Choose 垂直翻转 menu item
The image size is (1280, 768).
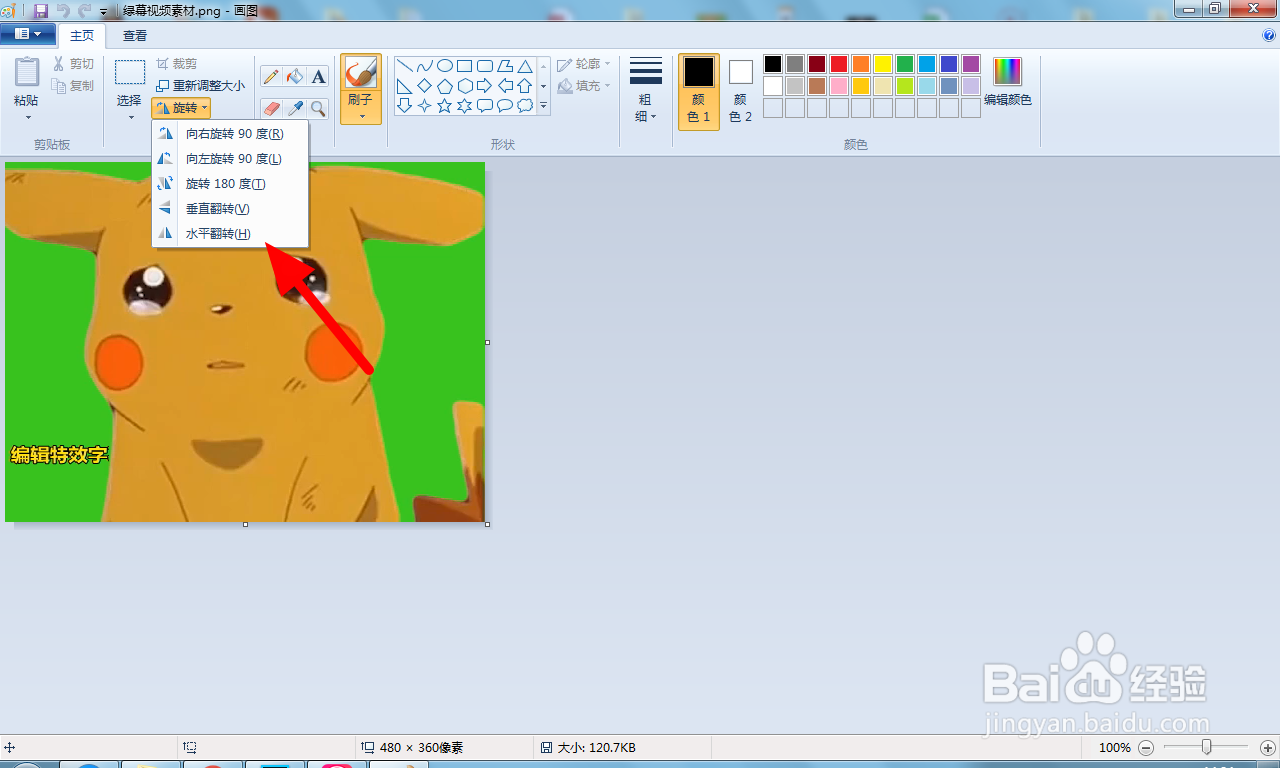(x=230, y=208)
